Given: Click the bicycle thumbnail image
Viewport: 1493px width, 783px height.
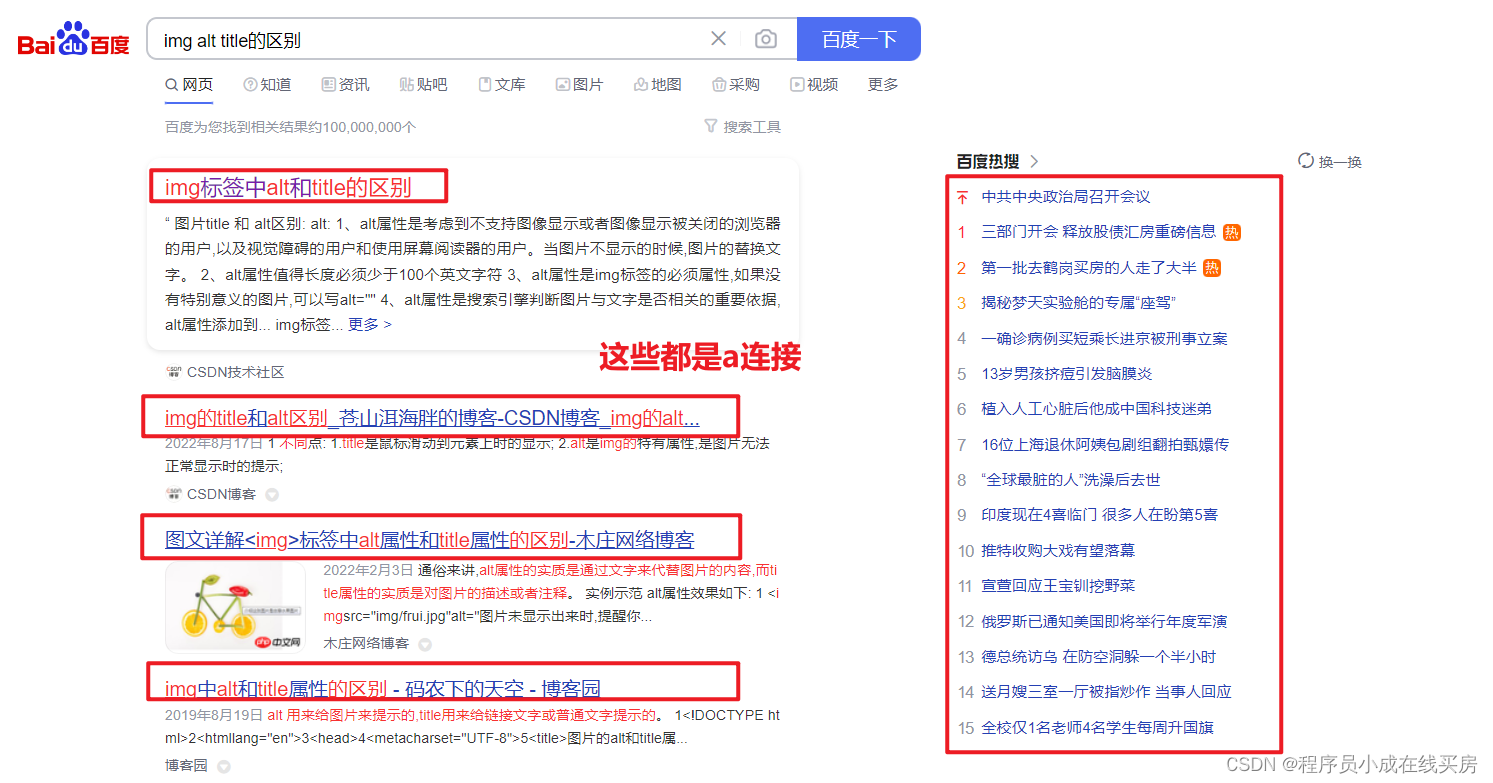Looking at the screenshot, I should coord(236,606).
